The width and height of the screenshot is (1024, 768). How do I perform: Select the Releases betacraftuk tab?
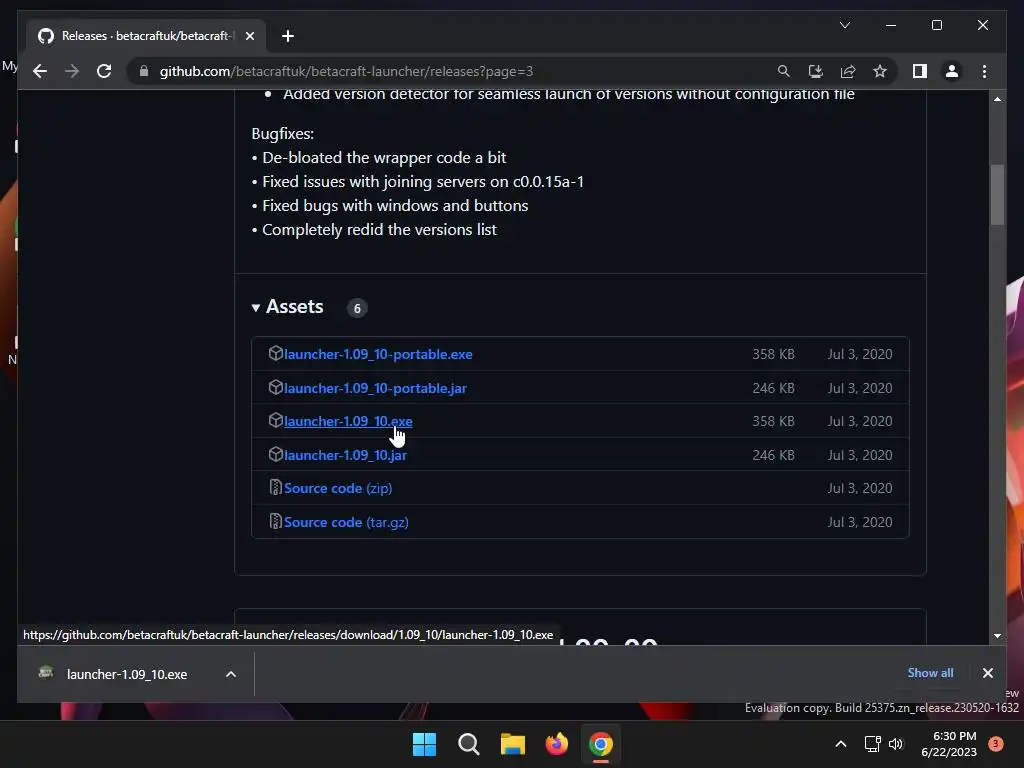(146, 36)
